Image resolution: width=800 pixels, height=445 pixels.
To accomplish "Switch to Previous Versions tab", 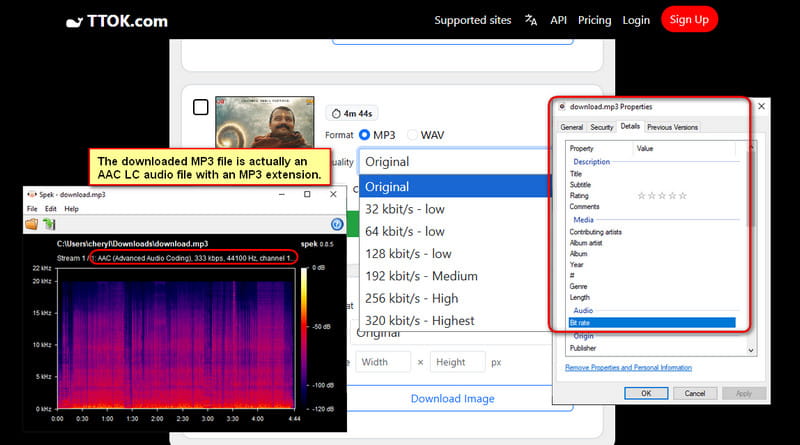I will click(672, 127).
